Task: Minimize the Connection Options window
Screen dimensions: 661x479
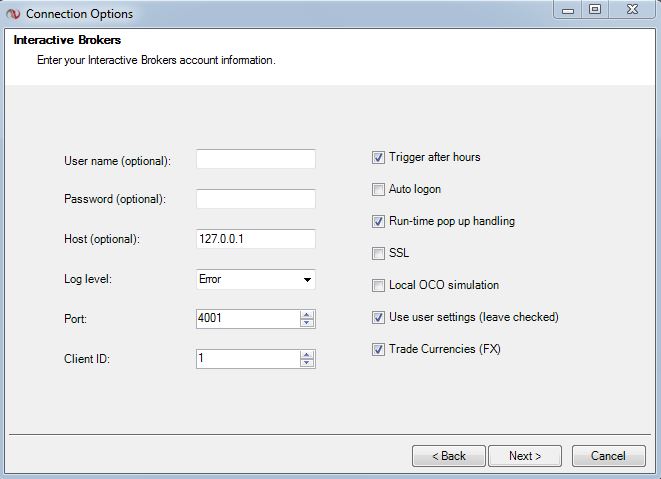Action: [568, 10]
